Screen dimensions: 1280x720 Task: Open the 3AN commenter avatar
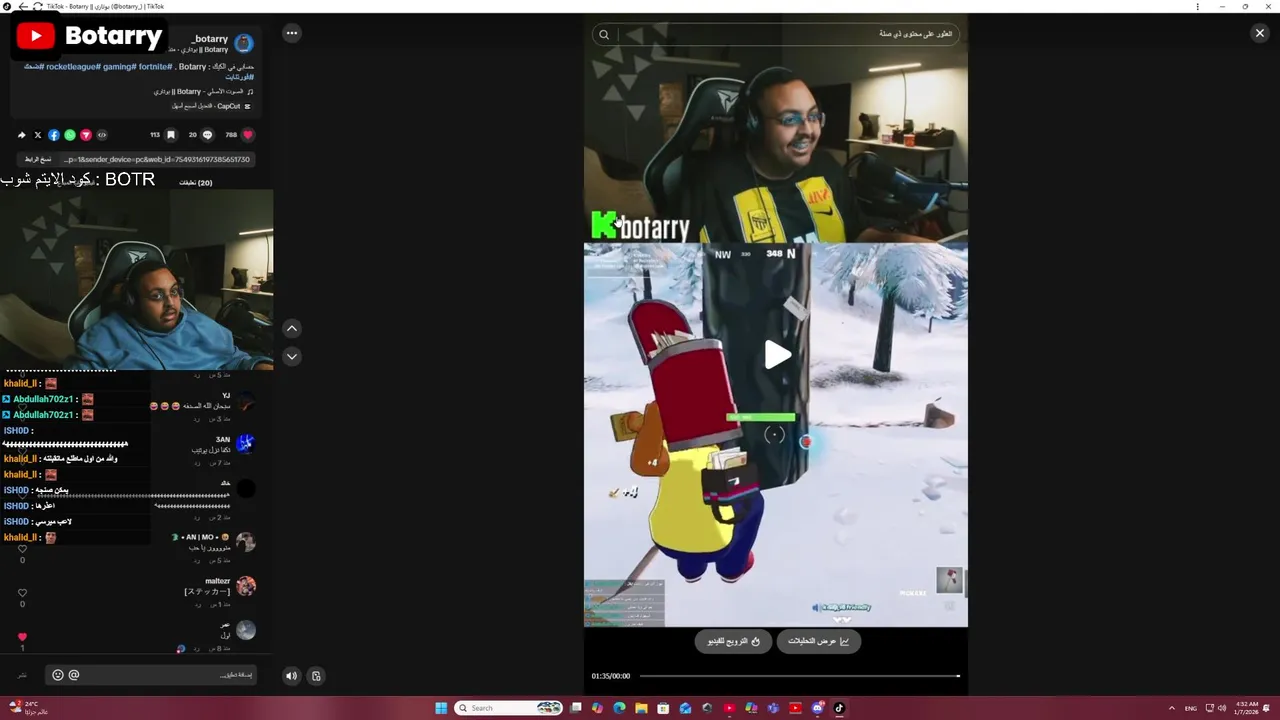tap(246, 443)
